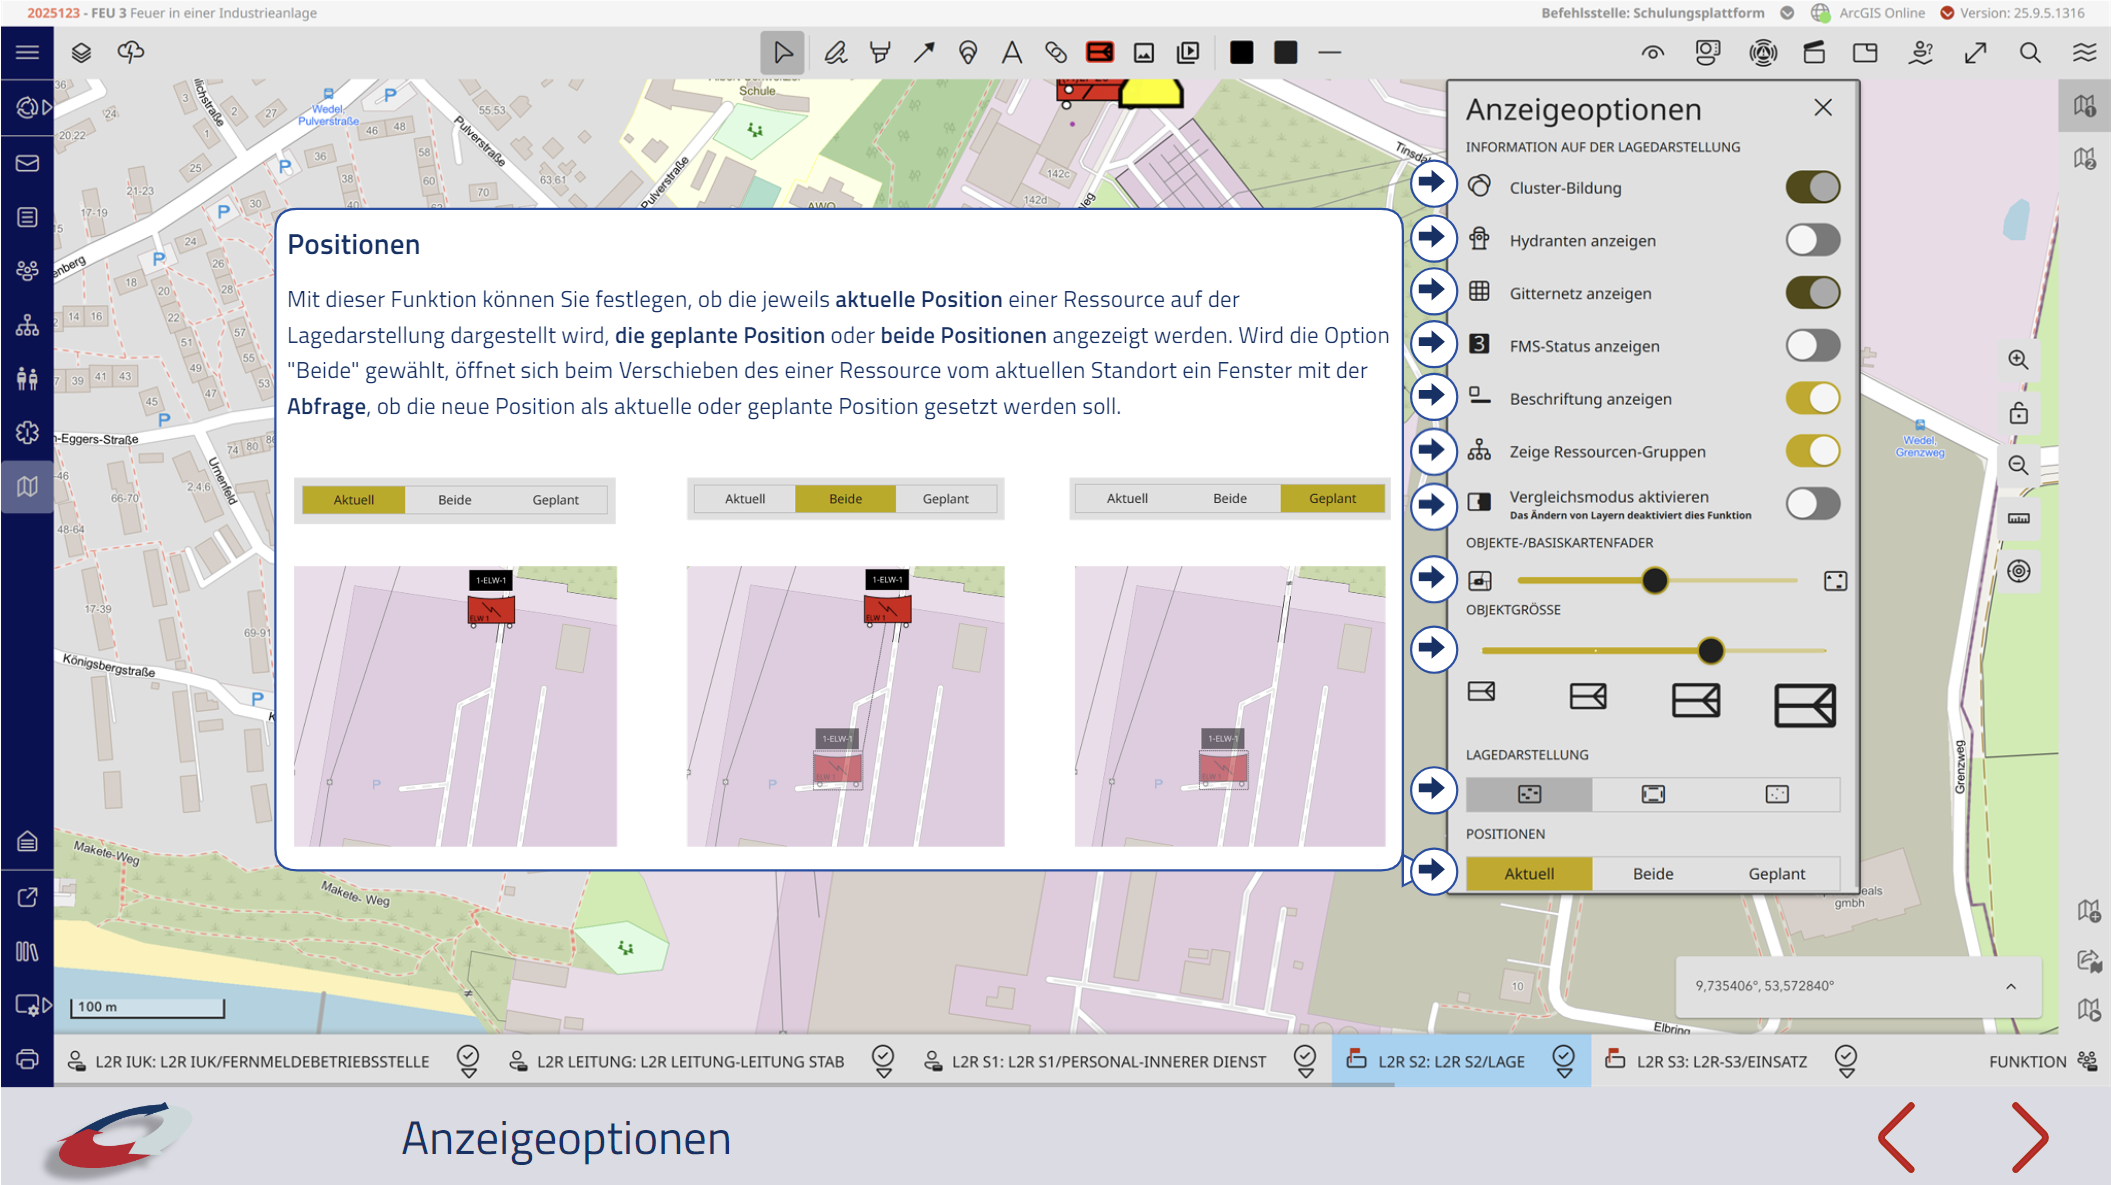Click the map search magnifier icon
The width and height of the screenshot is (2111, 1185).
tap(2029, 52)
